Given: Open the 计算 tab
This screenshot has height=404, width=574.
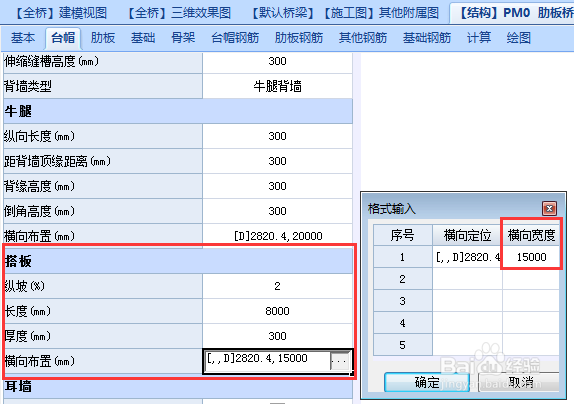Looking at the screenshot, I should 478,38.
